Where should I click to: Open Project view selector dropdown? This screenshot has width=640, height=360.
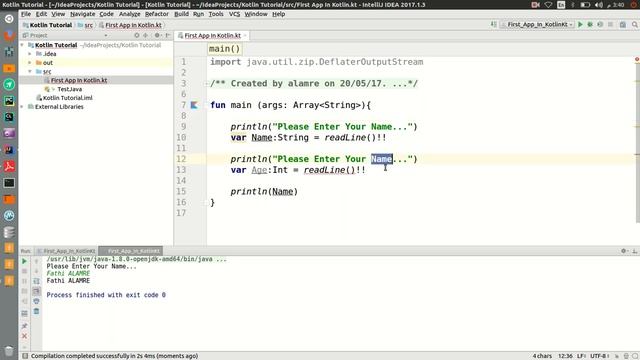106,36
